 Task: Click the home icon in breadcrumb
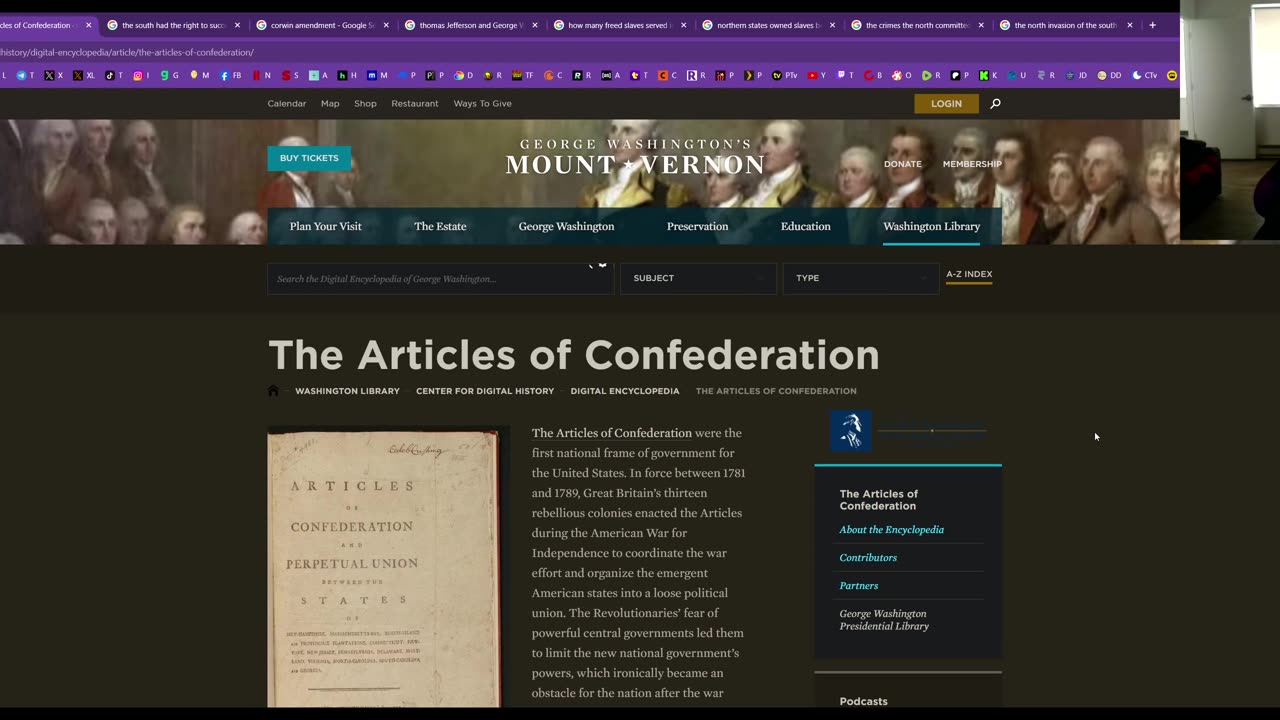click(x=273, y=391)
